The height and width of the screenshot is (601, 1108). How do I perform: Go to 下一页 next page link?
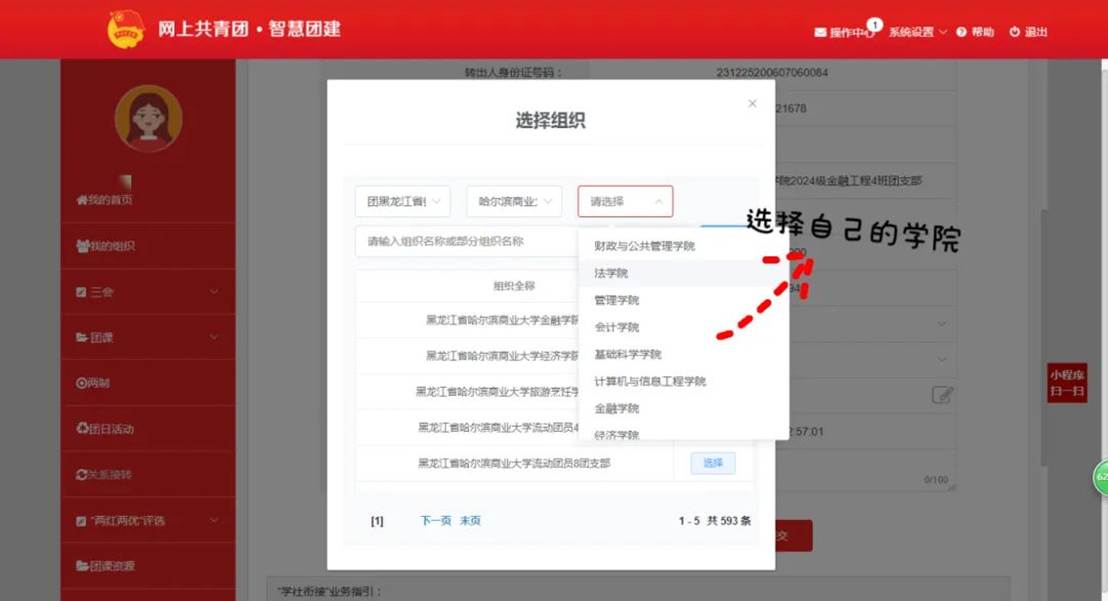coord(435,521)
